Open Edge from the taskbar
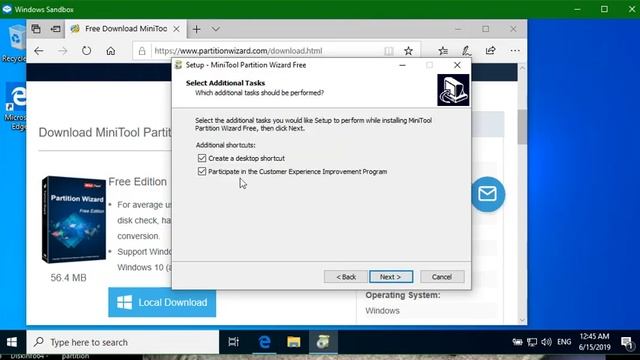 coord(264,342)
